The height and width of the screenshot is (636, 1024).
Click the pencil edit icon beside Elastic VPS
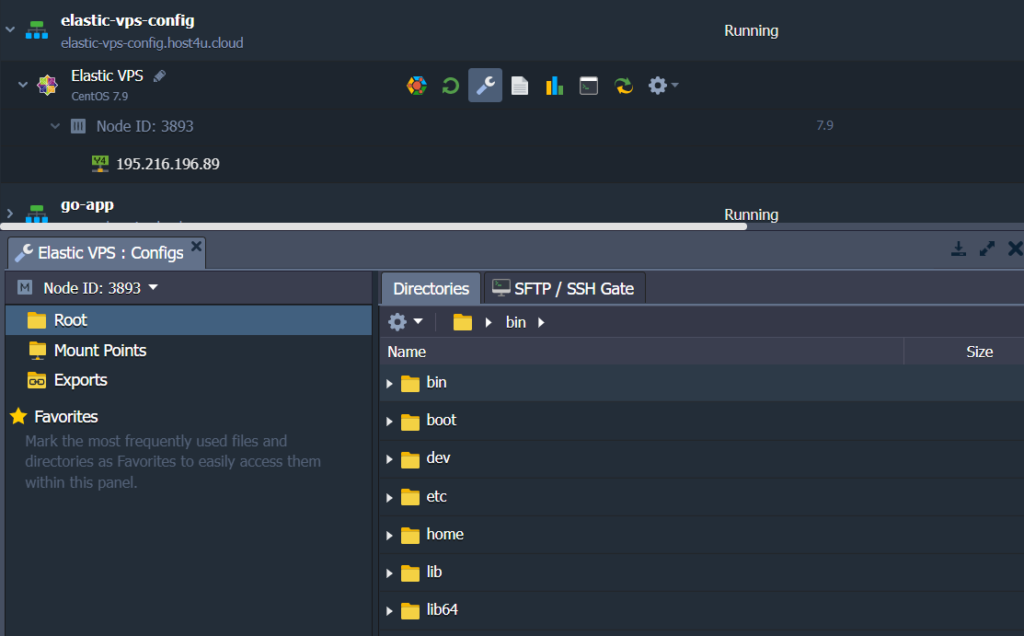159,76
